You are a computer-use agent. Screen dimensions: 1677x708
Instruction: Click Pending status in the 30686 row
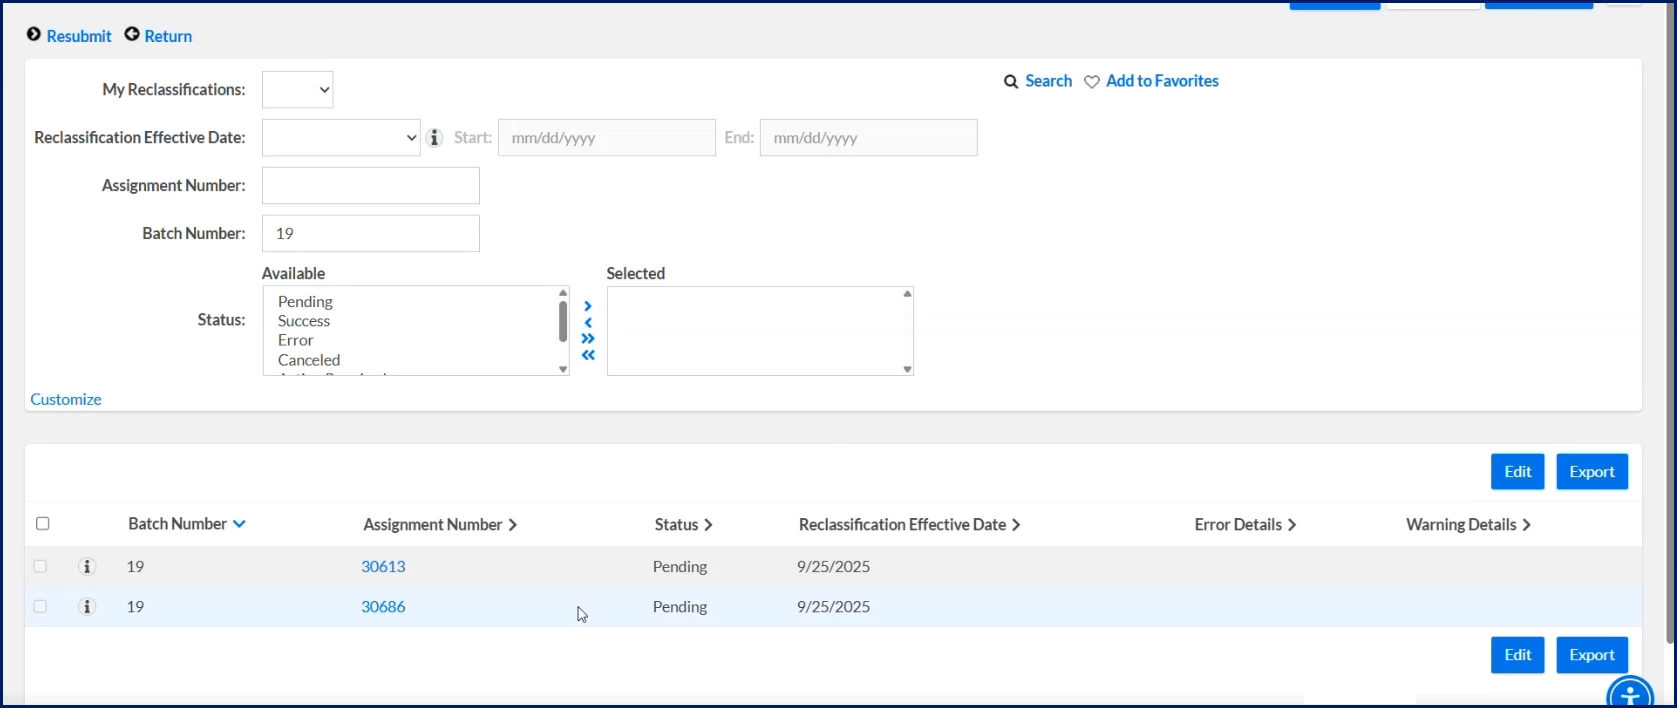tap(680, 607)
